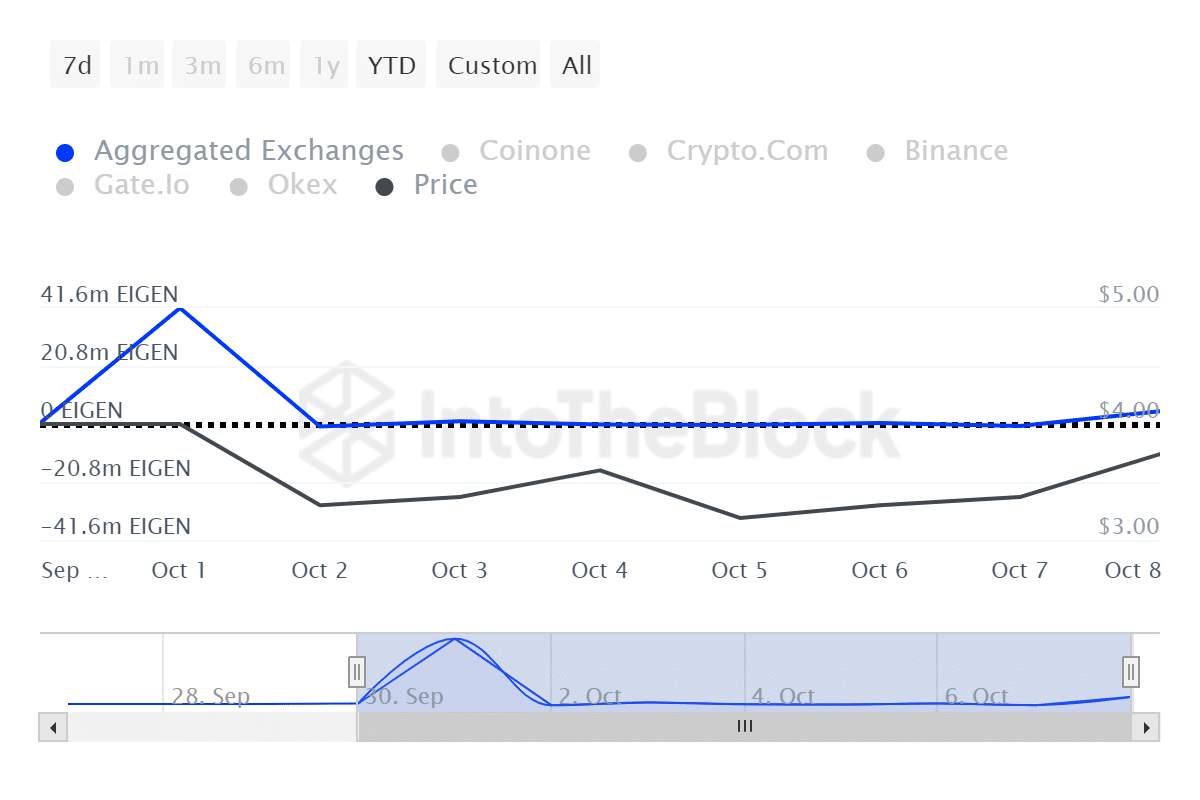Choose the 6m time range

click(x=263, y=64)
